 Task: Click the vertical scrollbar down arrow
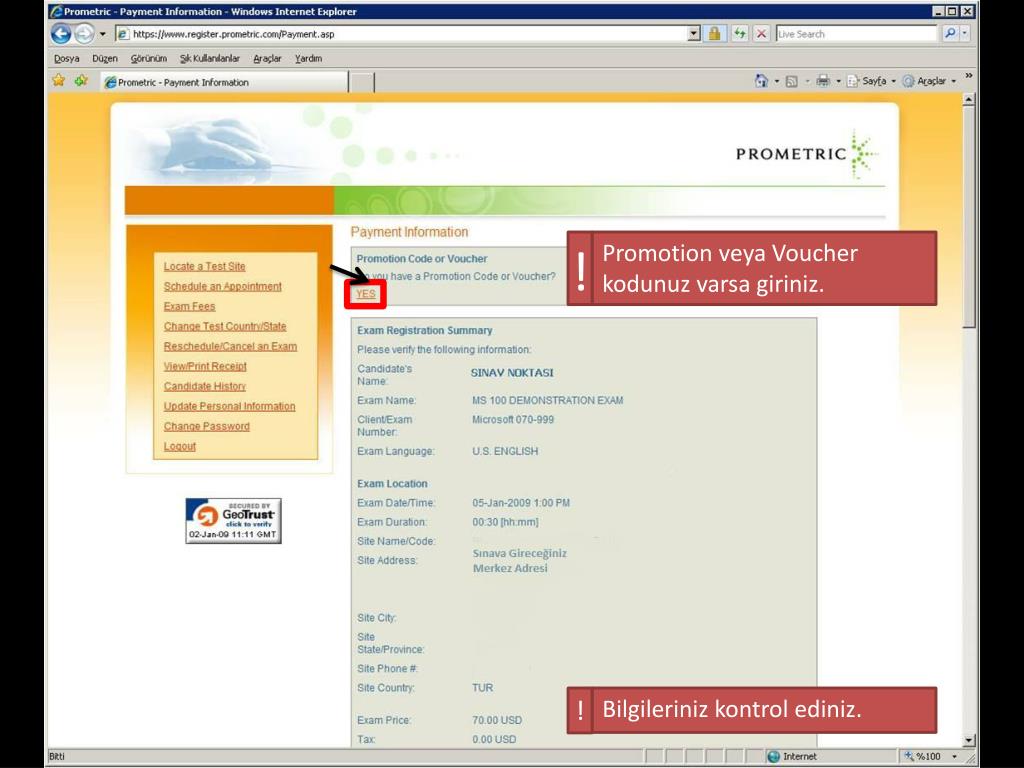[969, 740]
